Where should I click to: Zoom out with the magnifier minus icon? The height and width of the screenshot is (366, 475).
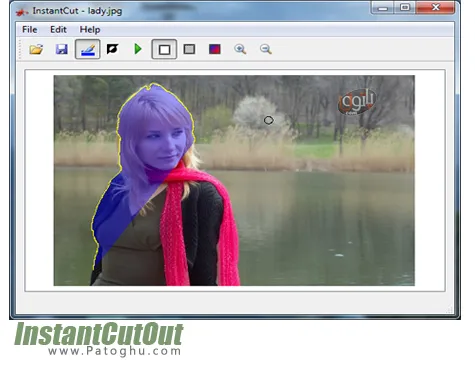pos(266,49)
